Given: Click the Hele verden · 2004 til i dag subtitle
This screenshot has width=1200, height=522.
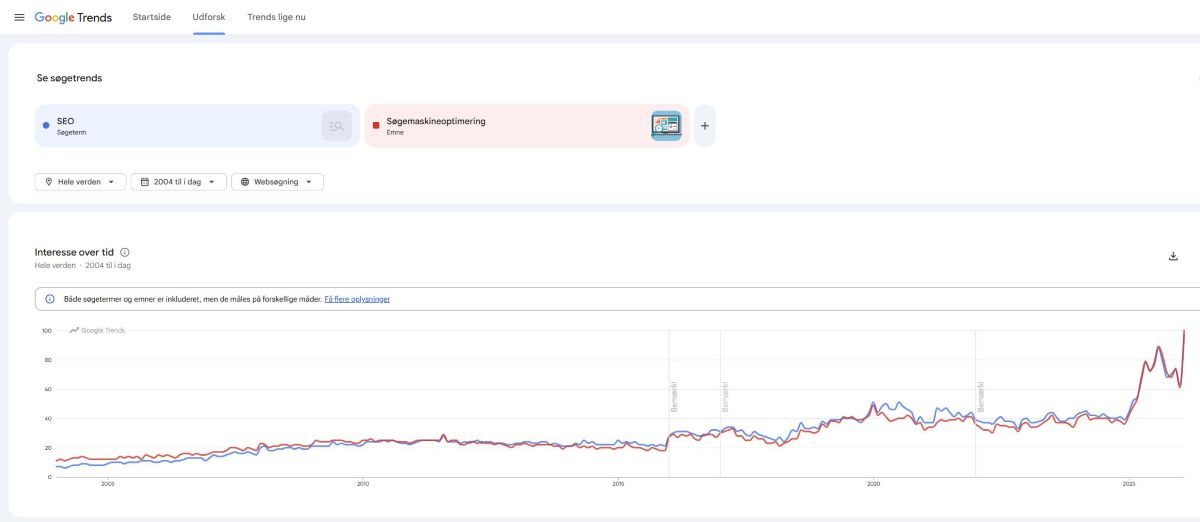Looking at the screenshot, I should pos(83,266).
